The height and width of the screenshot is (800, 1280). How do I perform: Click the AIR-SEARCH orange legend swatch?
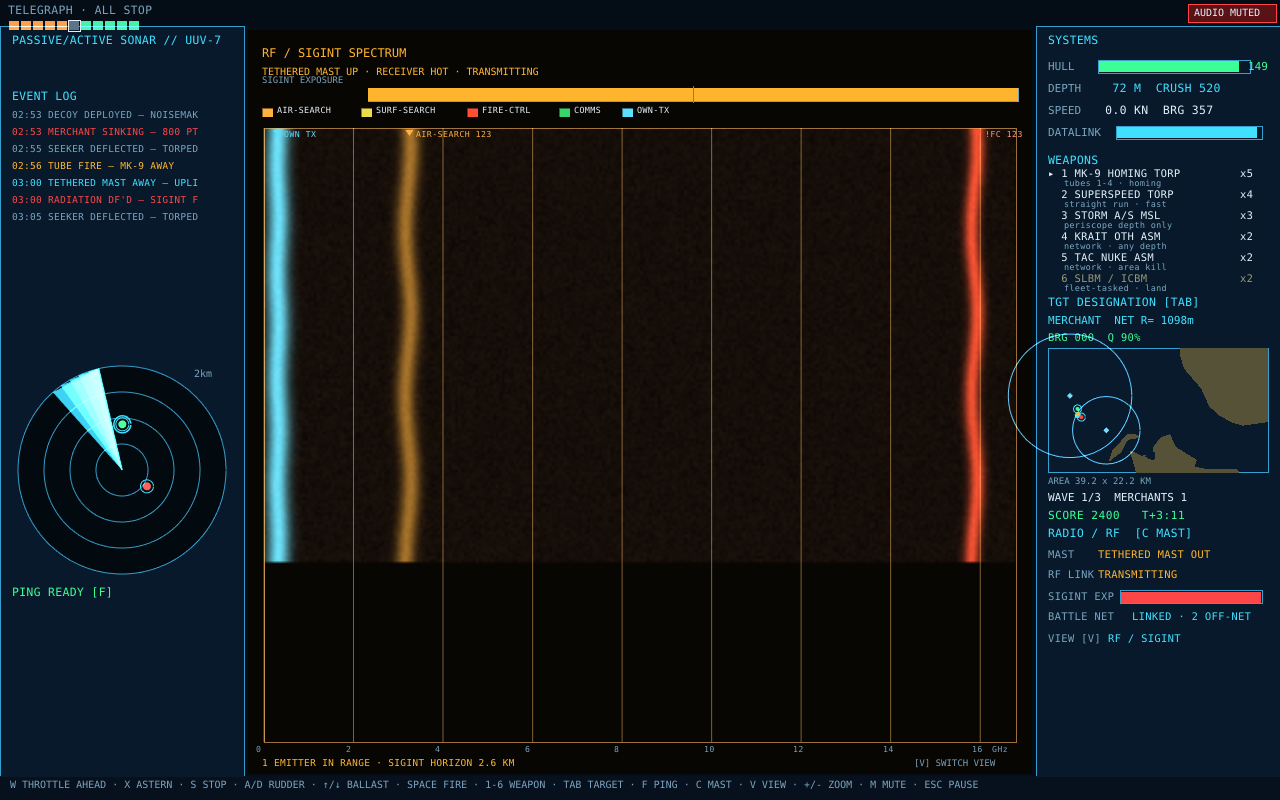coord(267,113)
